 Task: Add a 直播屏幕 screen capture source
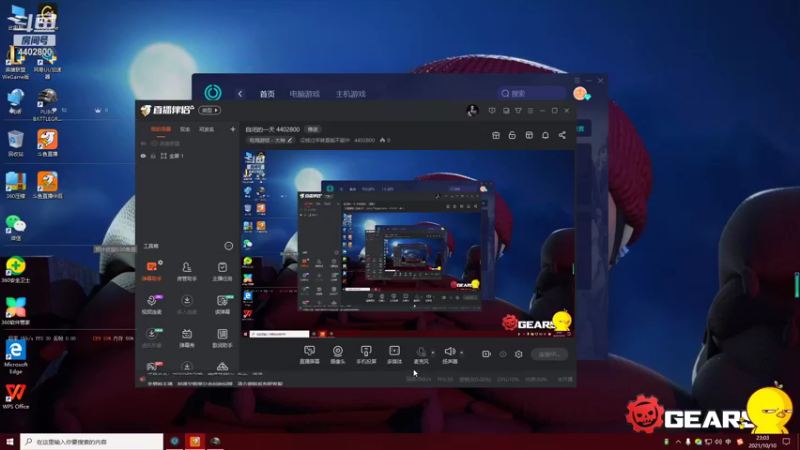309,355
